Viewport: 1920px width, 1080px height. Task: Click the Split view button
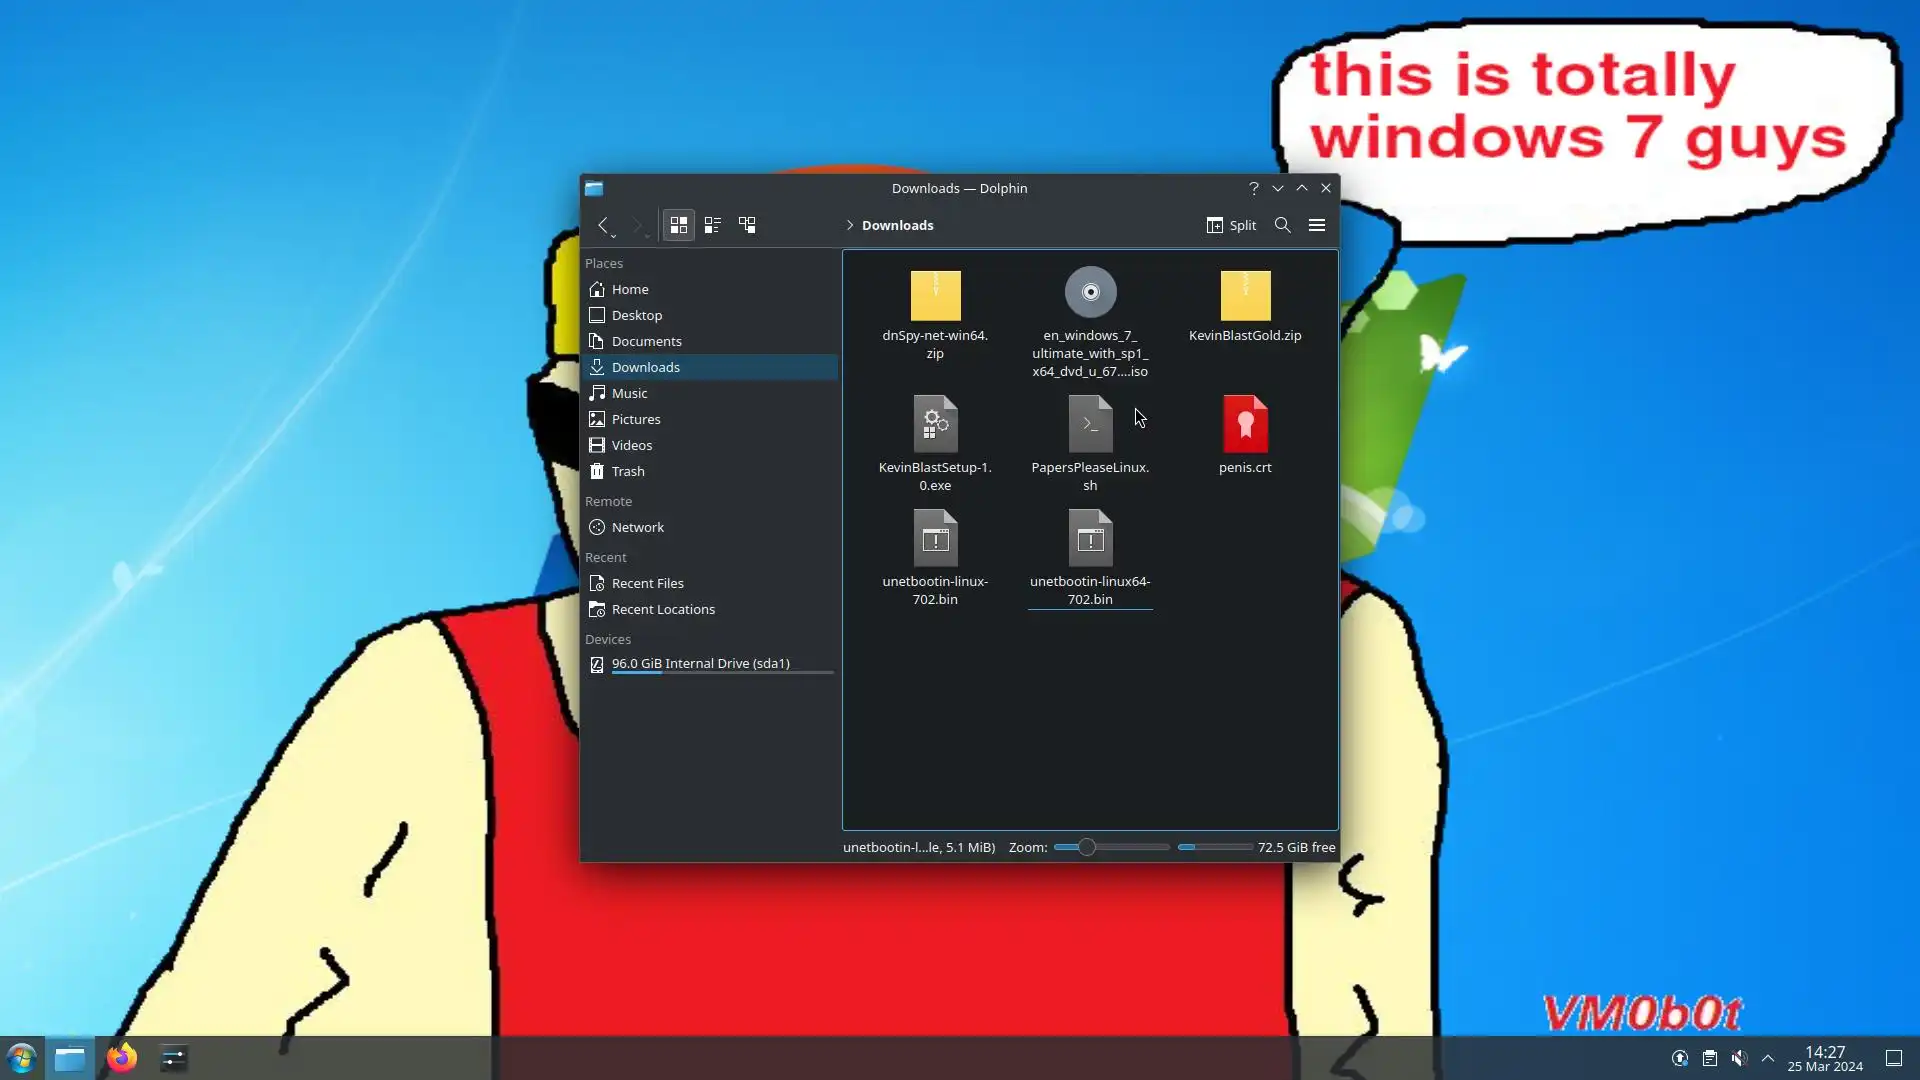[1231, 225]
